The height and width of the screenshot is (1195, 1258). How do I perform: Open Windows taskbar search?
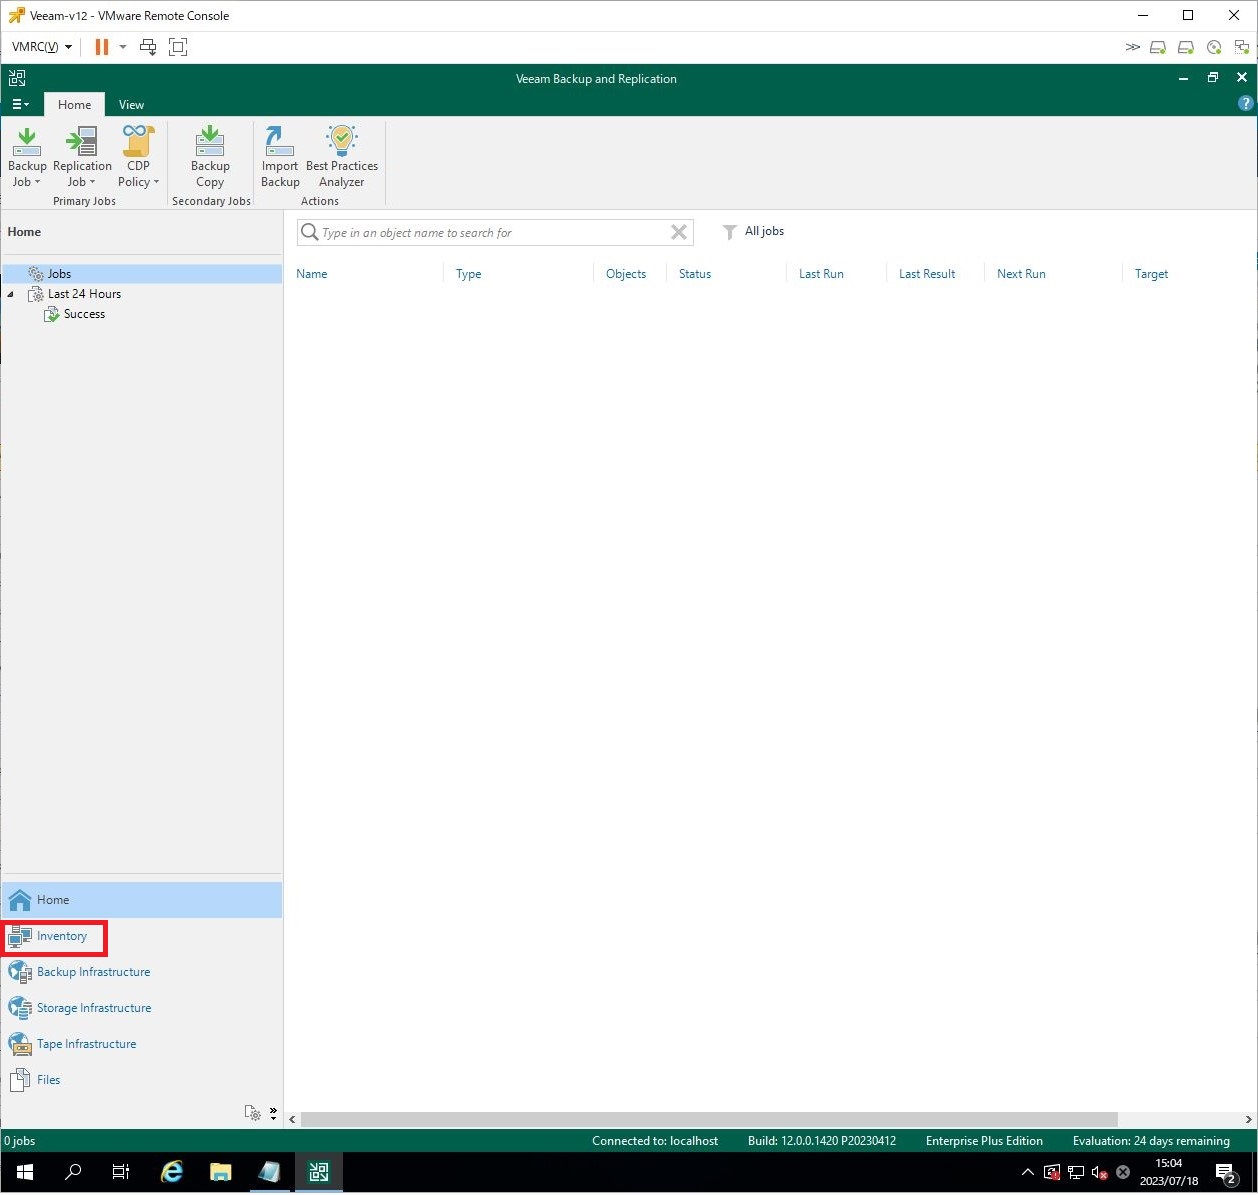click(72, 1172)
